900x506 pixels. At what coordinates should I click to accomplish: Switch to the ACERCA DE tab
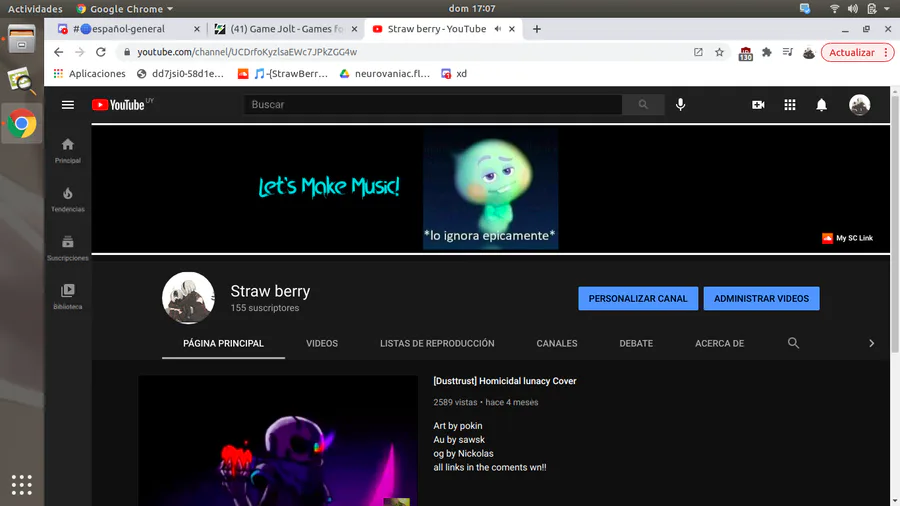point(719,343)
